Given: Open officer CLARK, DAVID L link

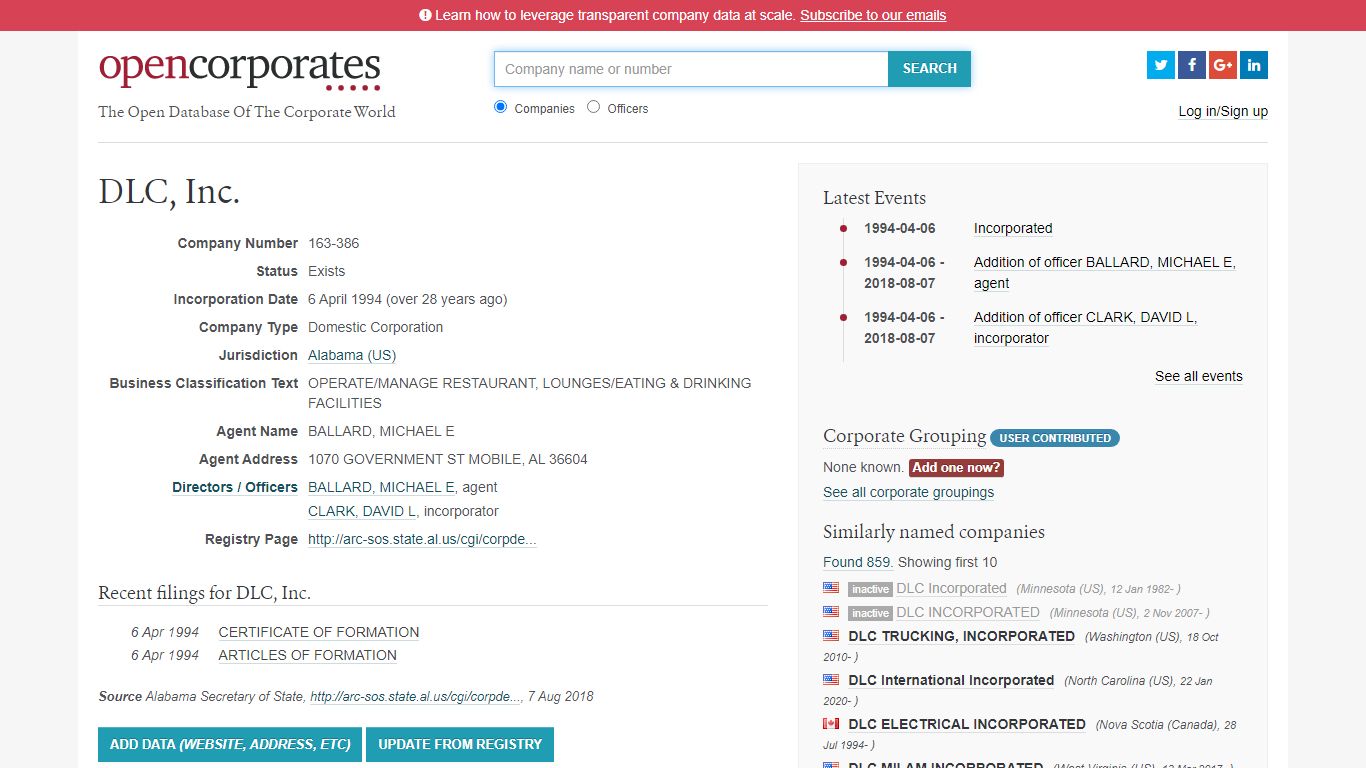Looking at the screenshot, I should (x=362, y=511).
